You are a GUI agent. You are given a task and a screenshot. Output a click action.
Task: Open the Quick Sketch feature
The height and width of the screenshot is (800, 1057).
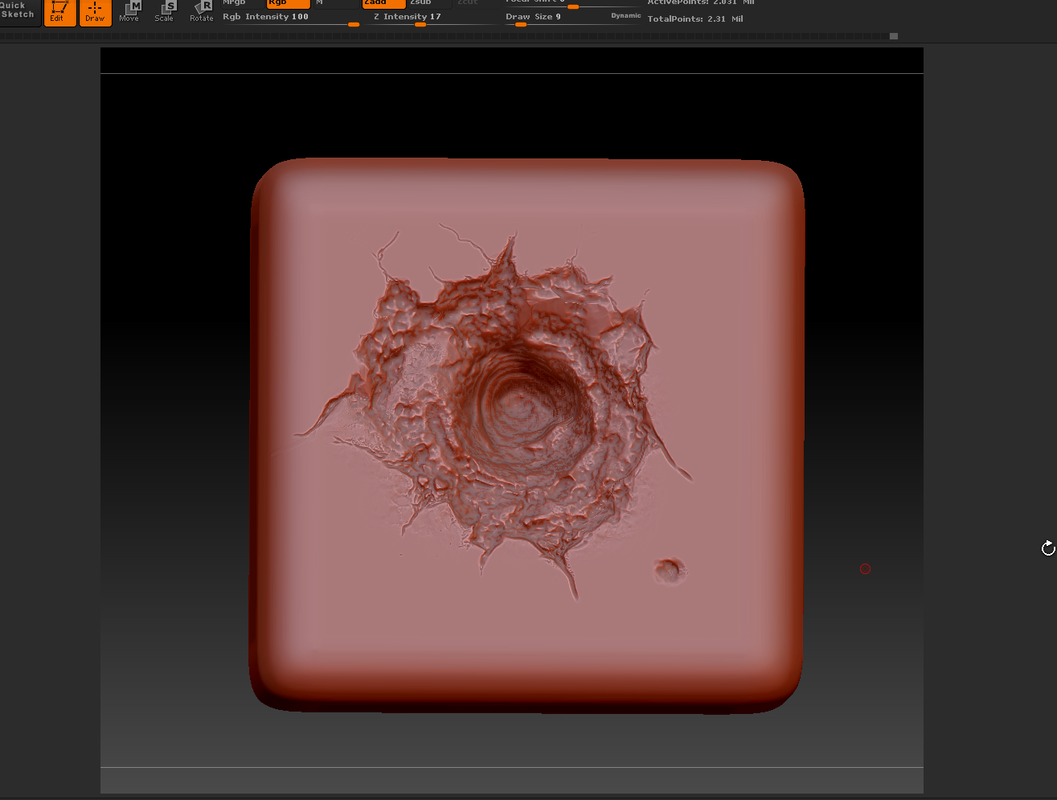point(16,11)
